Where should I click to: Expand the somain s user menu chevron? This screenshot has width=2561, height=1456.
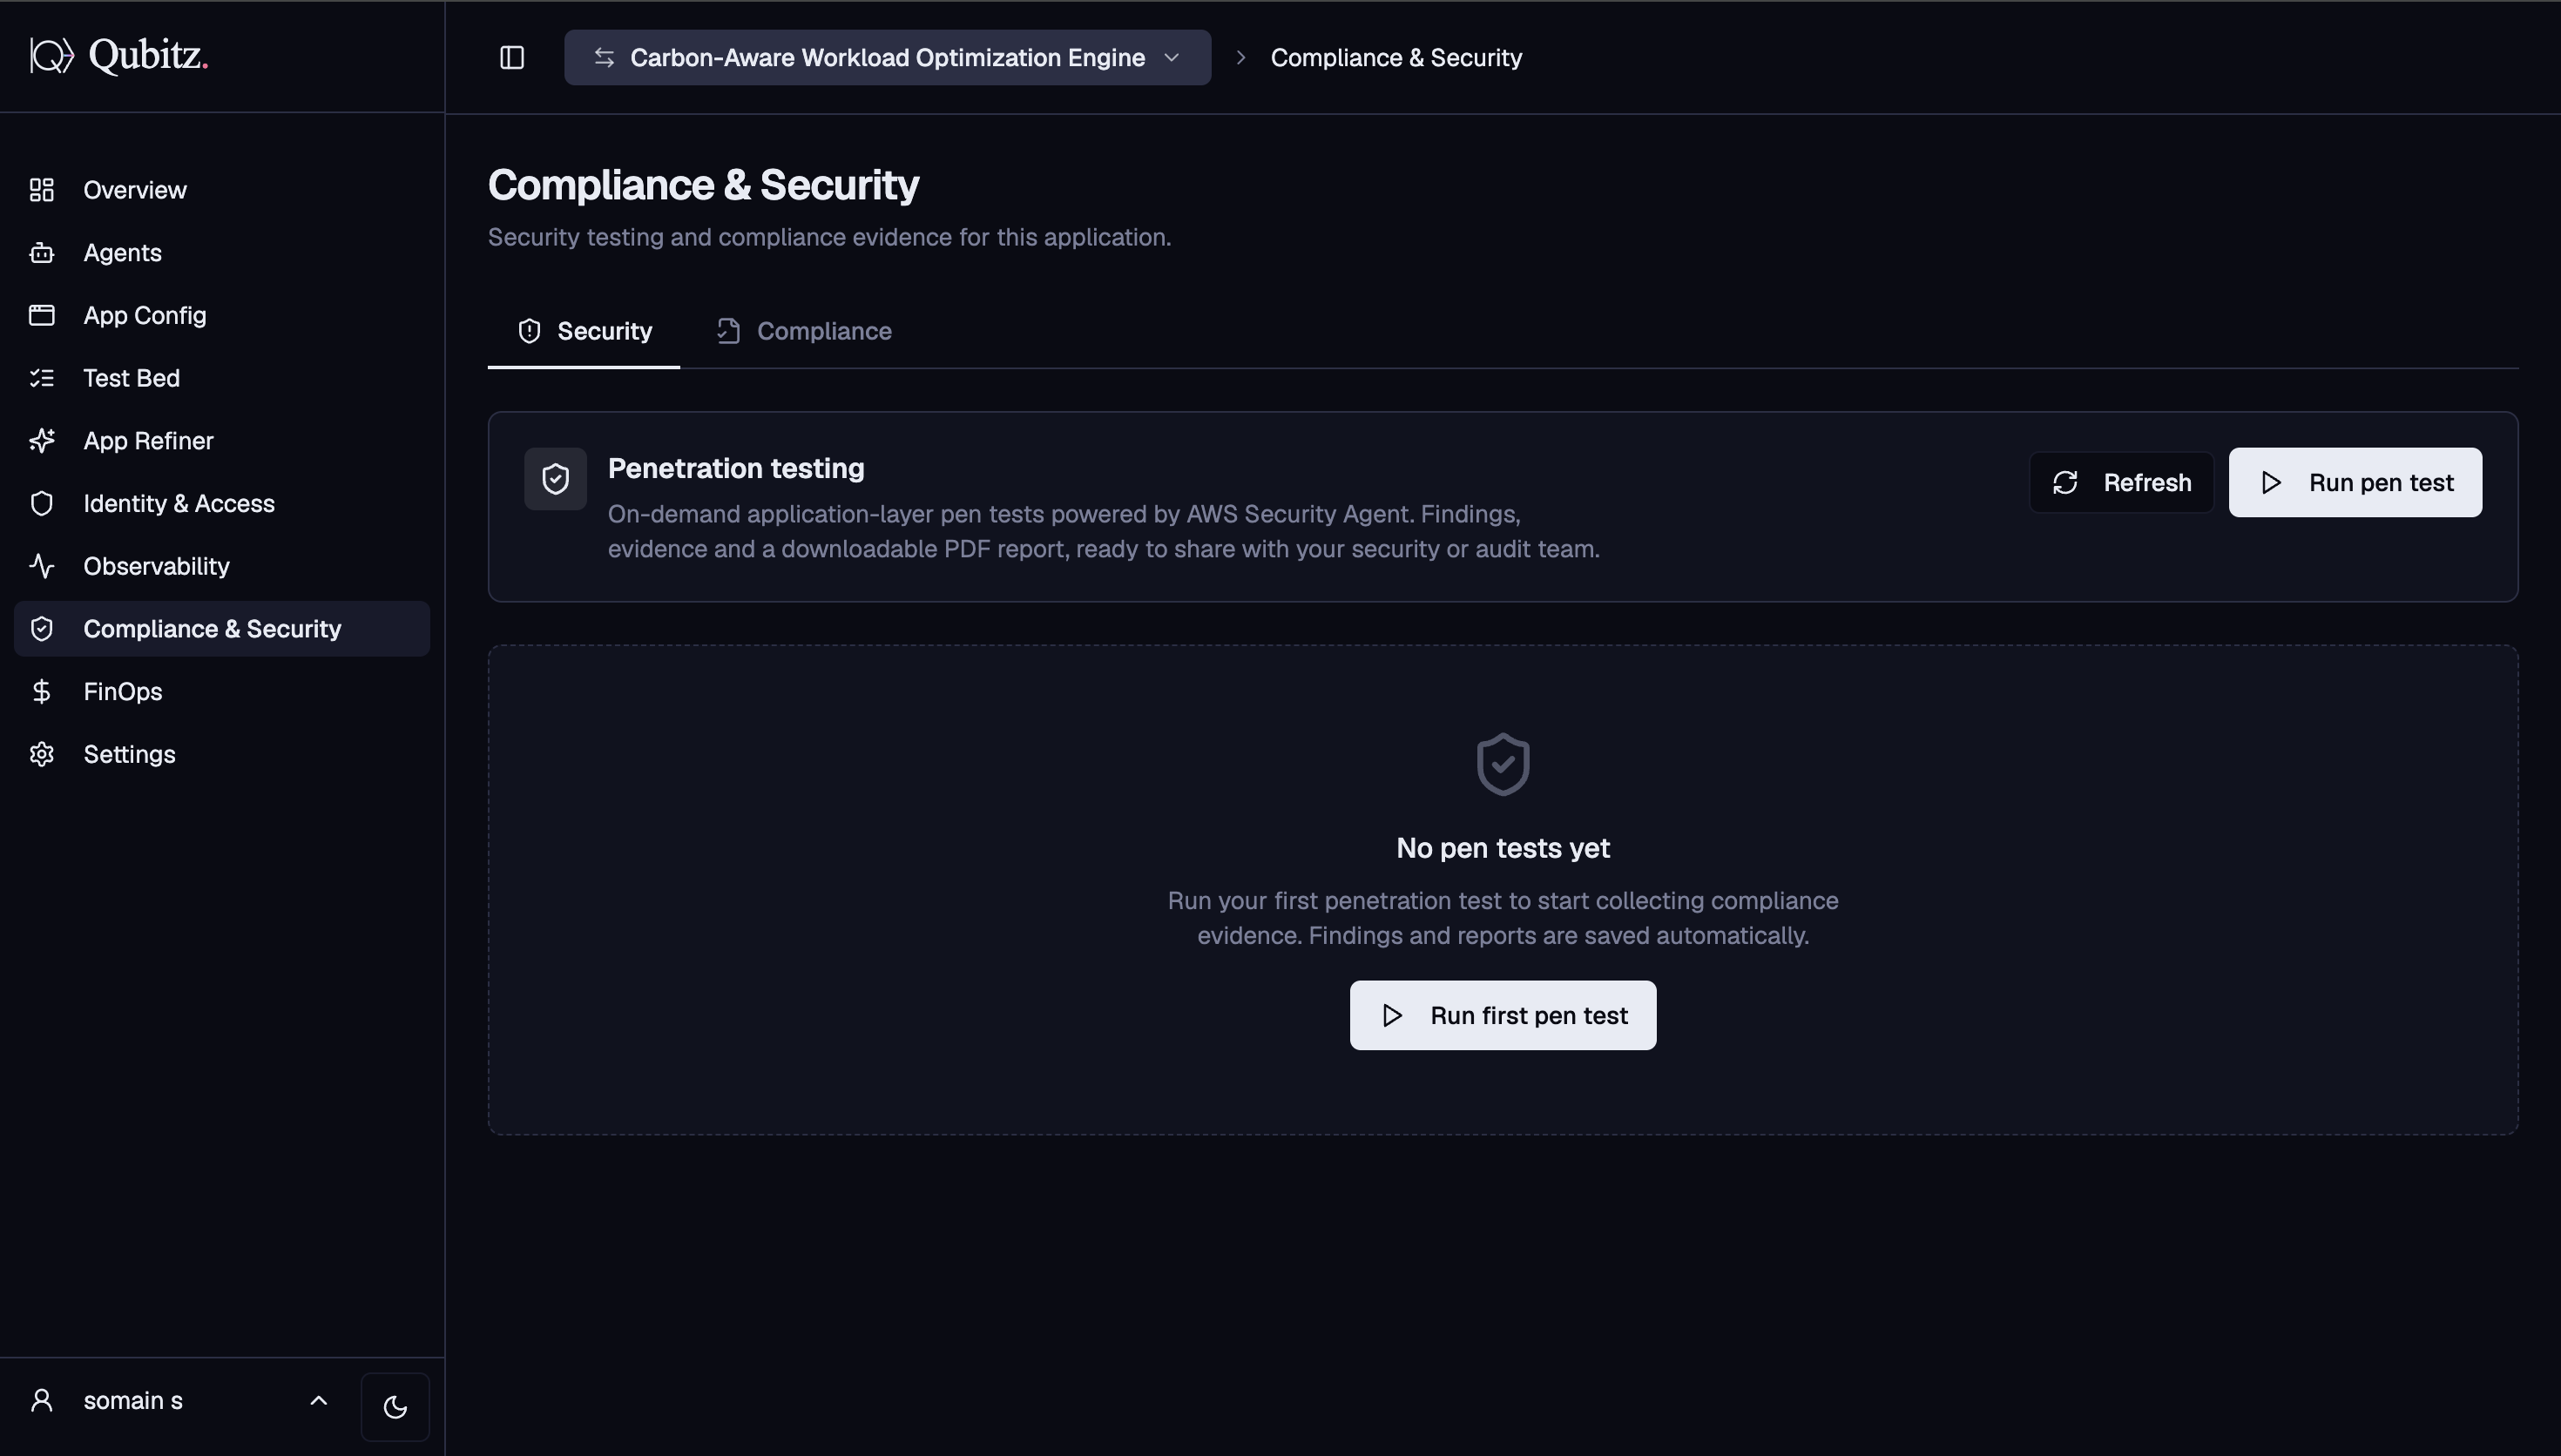tap(318, 1400)
